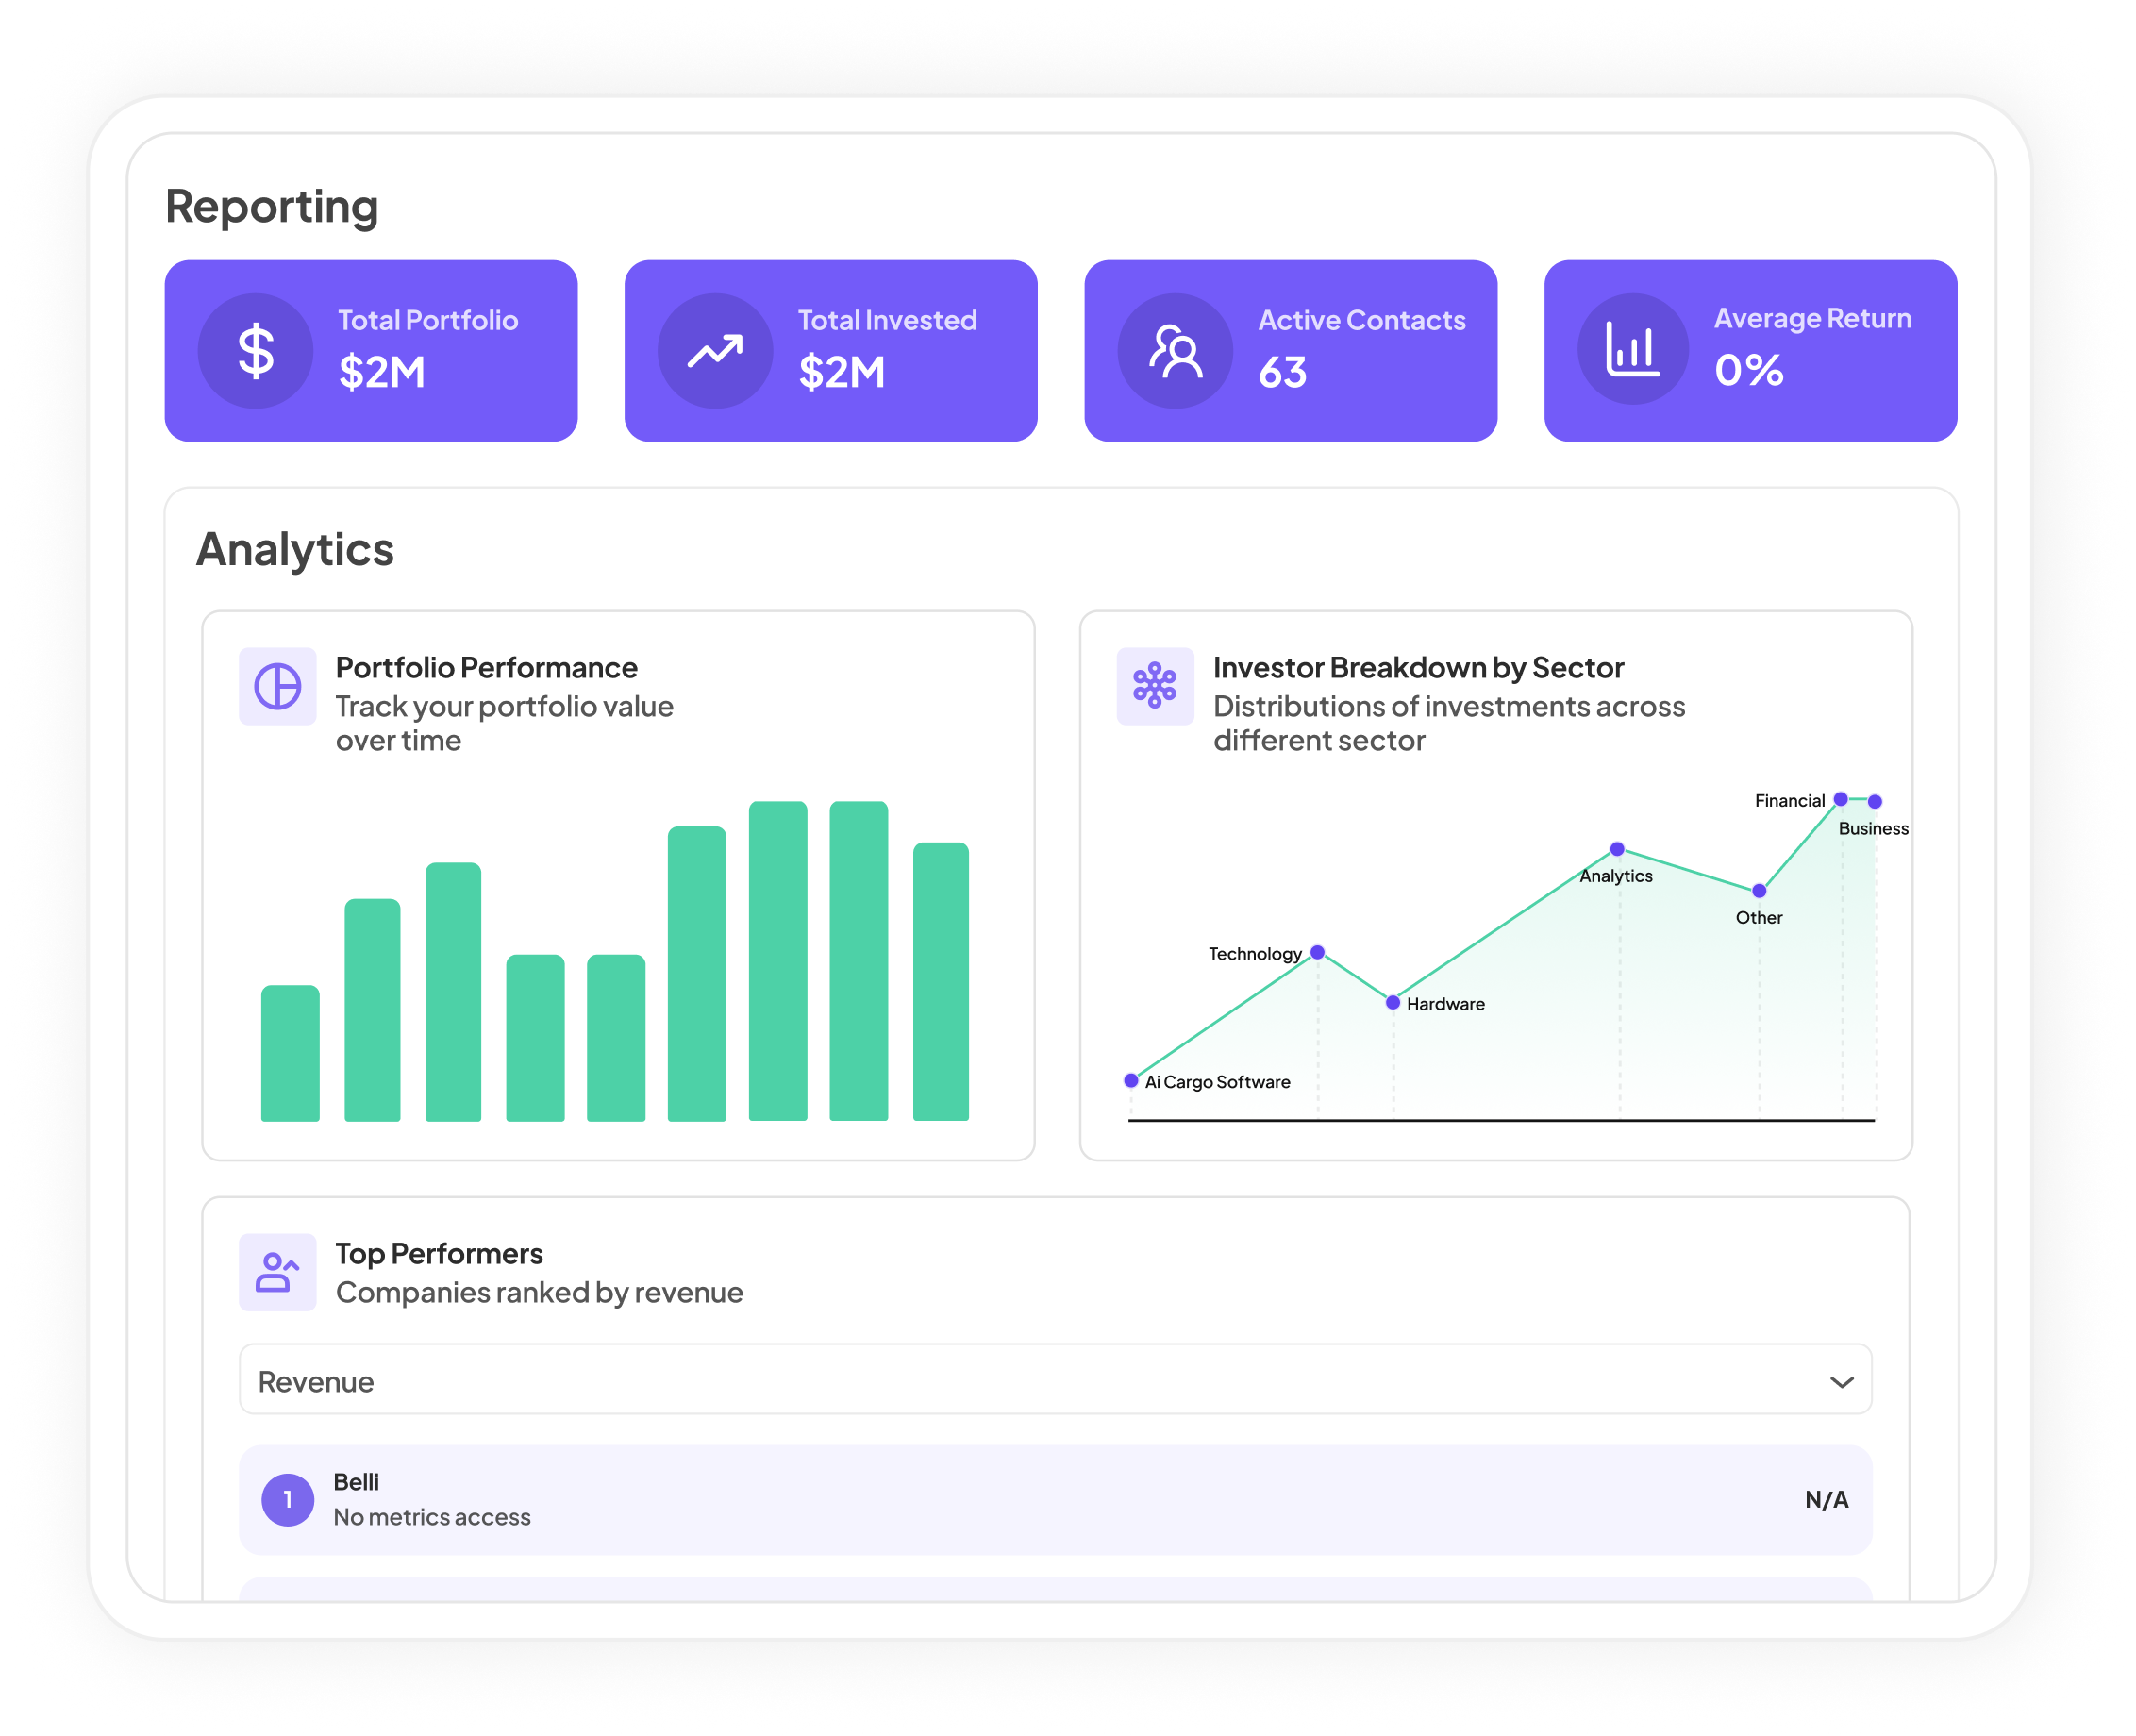Click the Technology data point on chart
The image size is (2136, 1736).
coord(1317,952)
